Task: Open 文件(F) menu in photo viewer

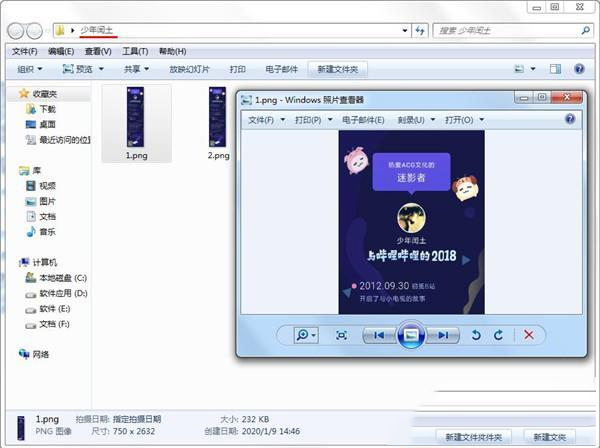Action: point(262,119)
